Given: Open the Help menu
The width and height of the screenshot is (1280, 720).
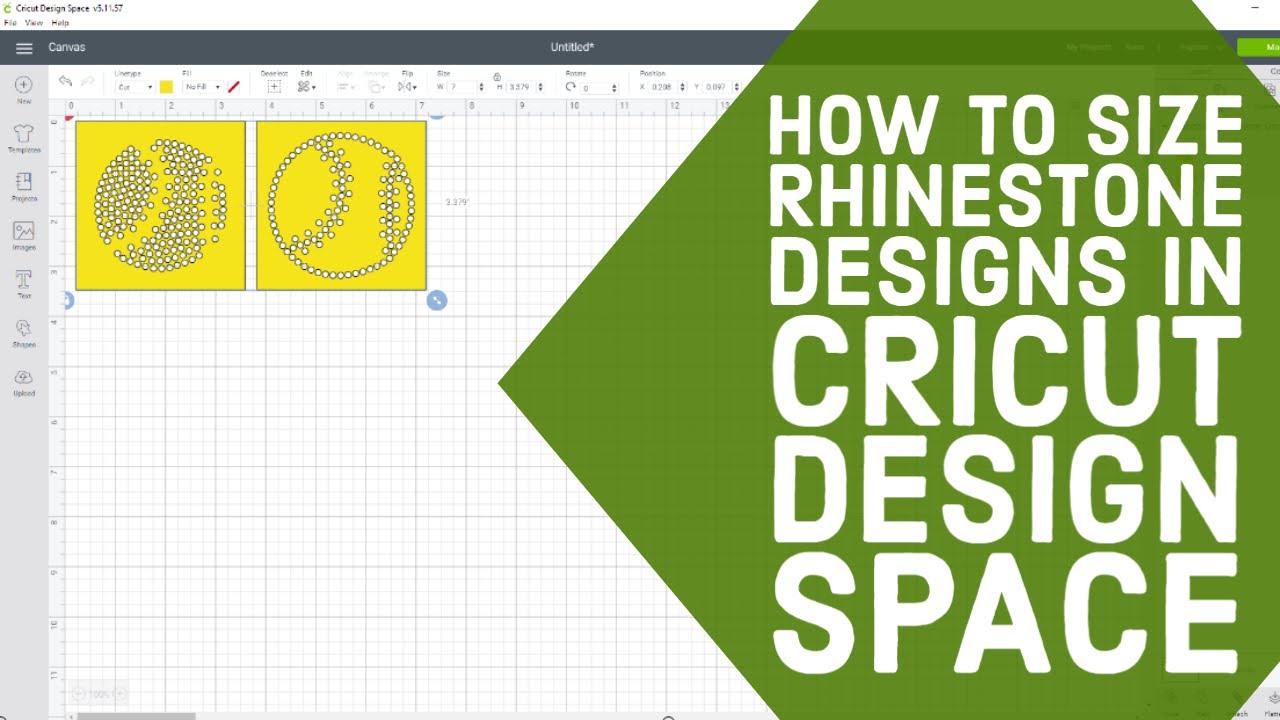Looking at the screenshot, I should click(60, 22).
